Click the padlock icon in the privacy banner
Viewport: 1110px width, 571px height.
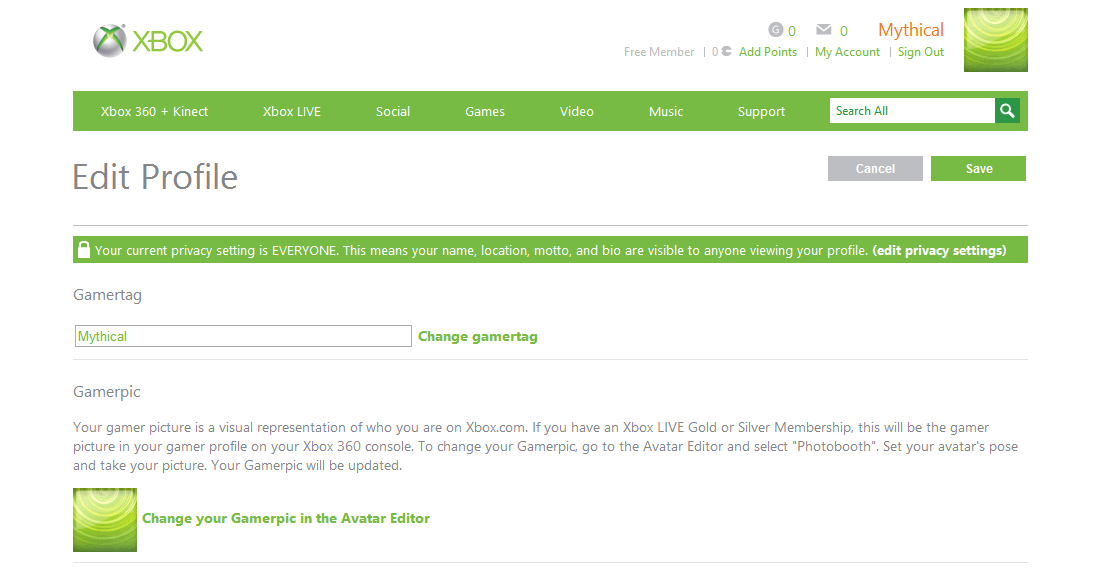(x=84, y=250)
